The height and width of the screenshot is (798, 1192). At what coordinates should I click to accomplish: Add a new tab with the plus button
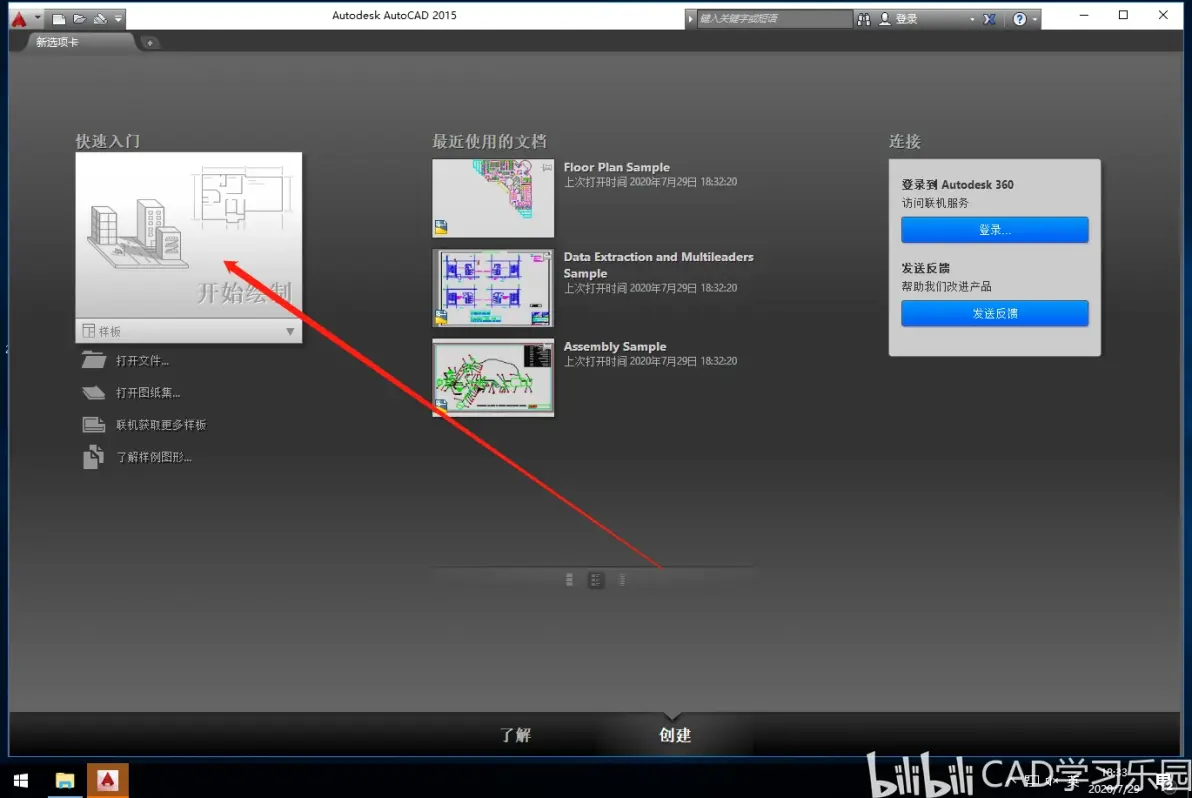pyautogui.click(x=150, y=43)
